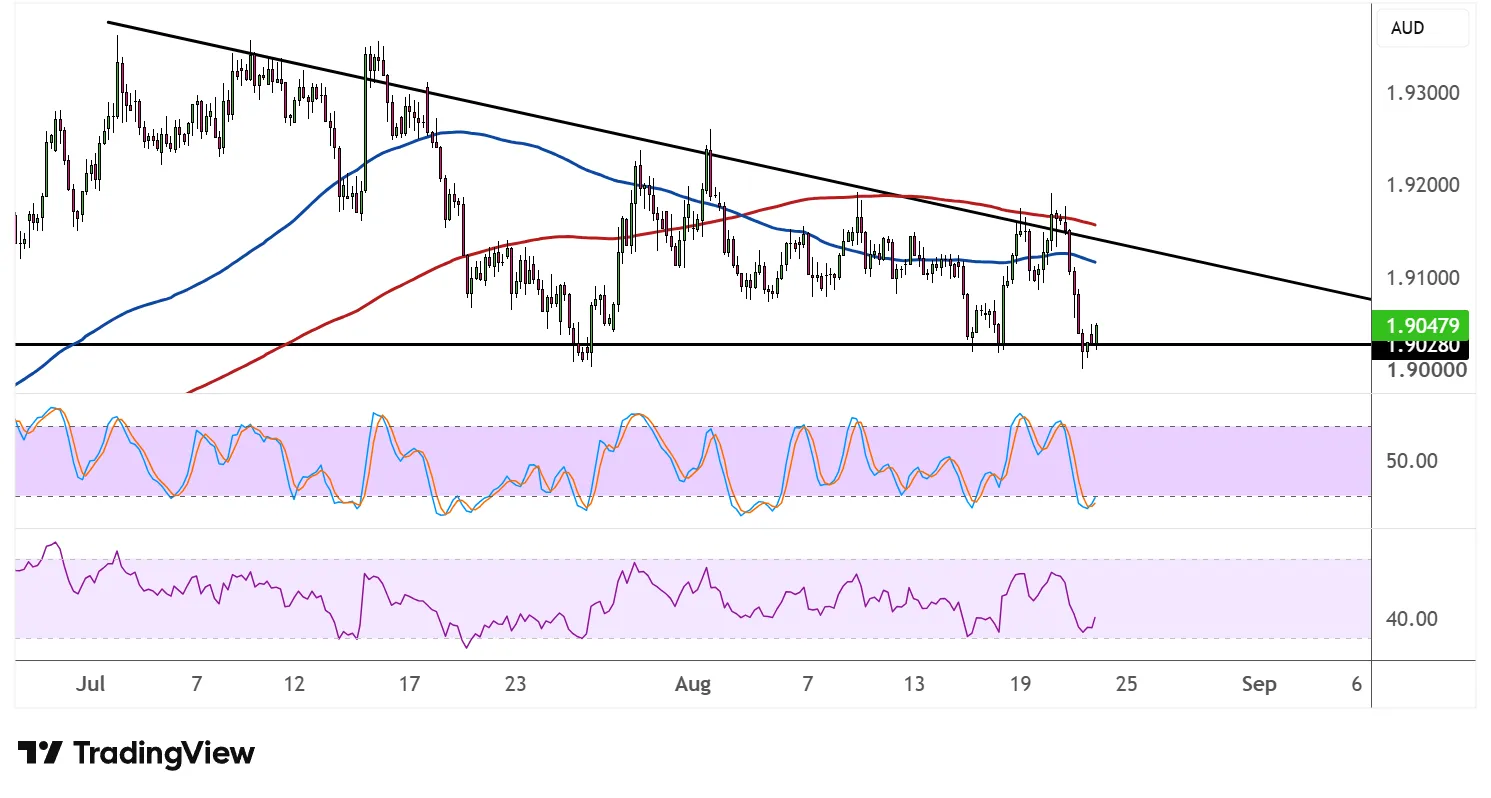Click the Sep date label on time axis
Image resolution: width=1491 pixels, height=798 pixels.
pos(1259,685)
